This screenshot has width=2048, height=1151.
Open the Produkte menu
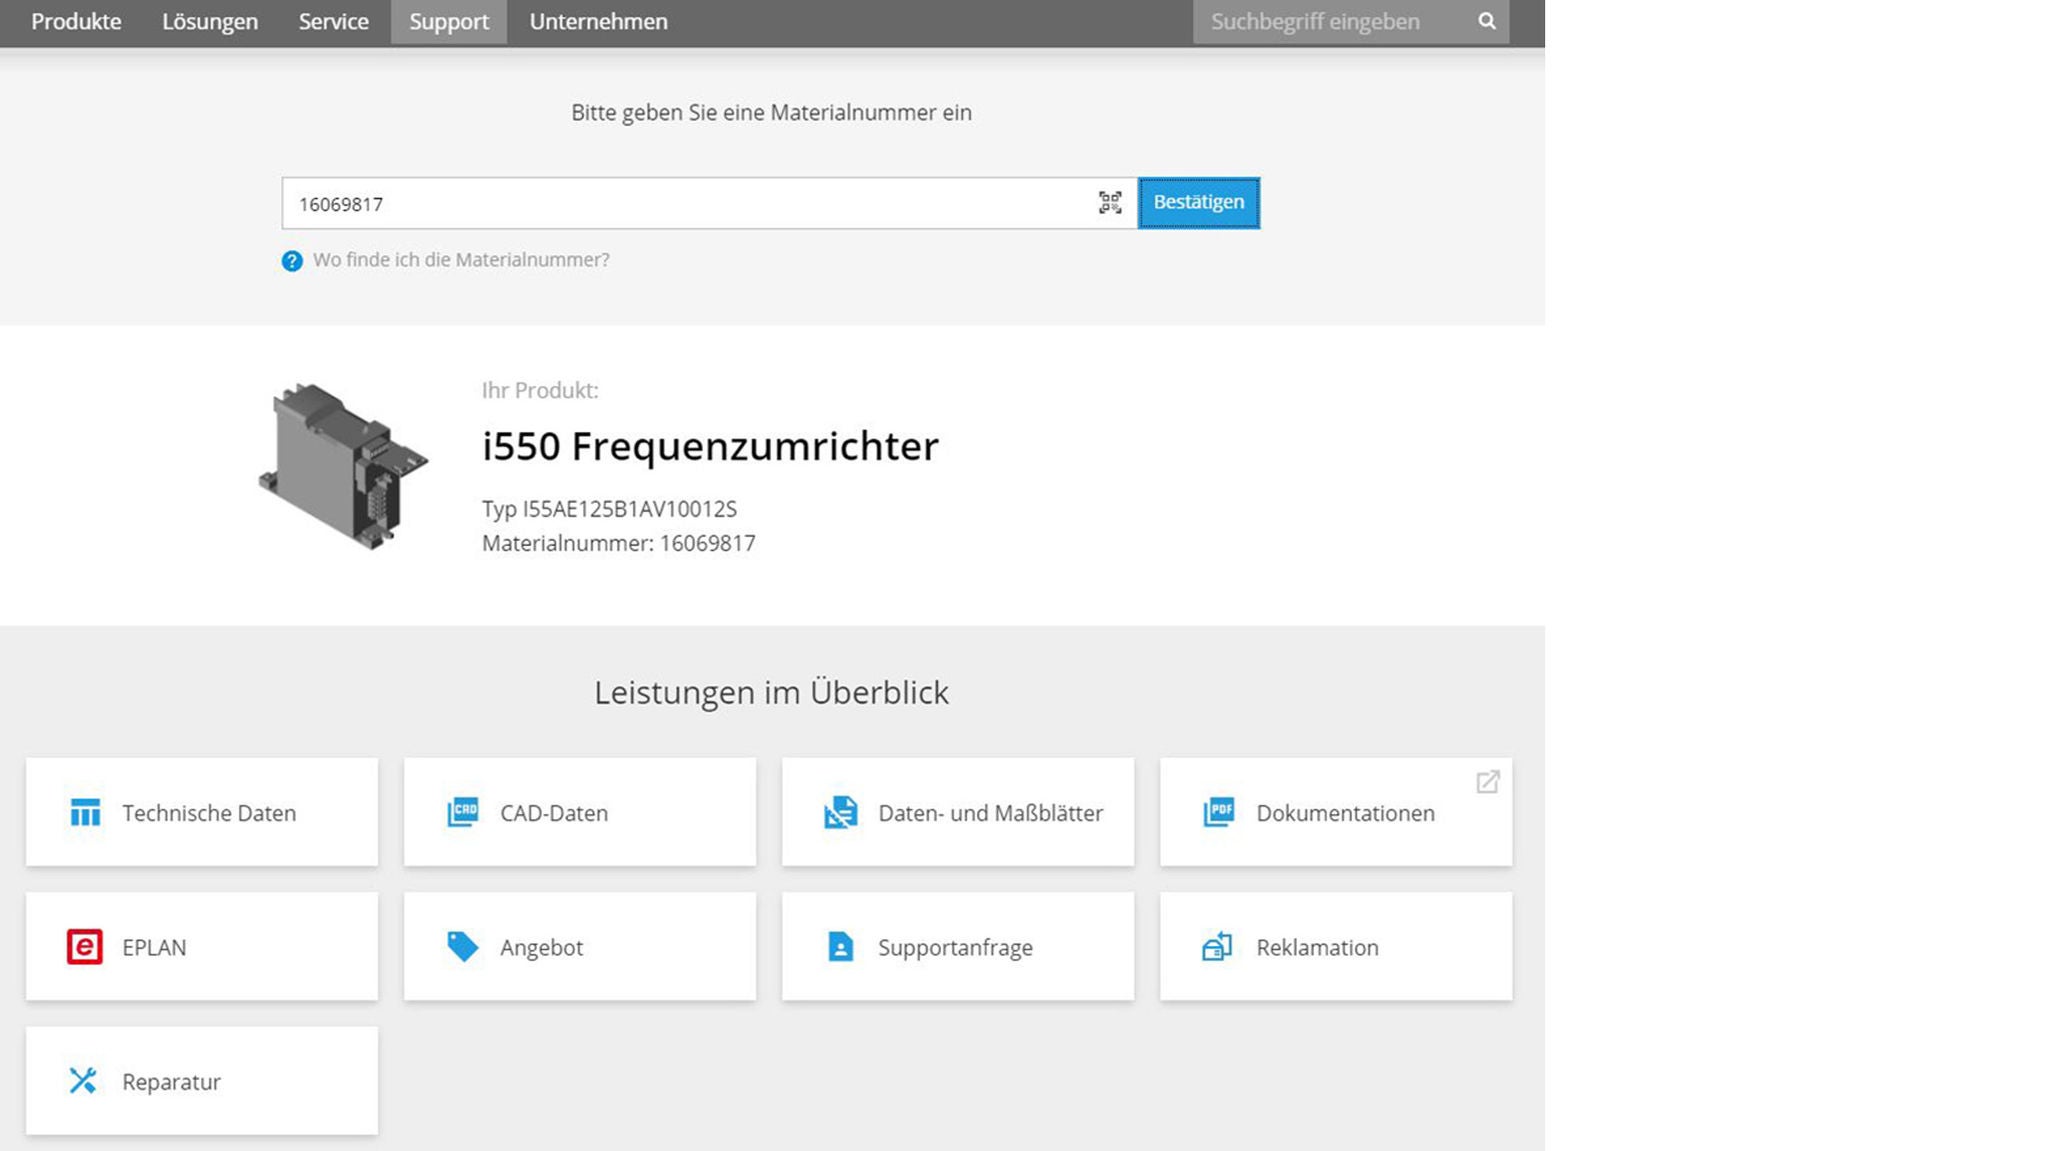click(75, 21)
